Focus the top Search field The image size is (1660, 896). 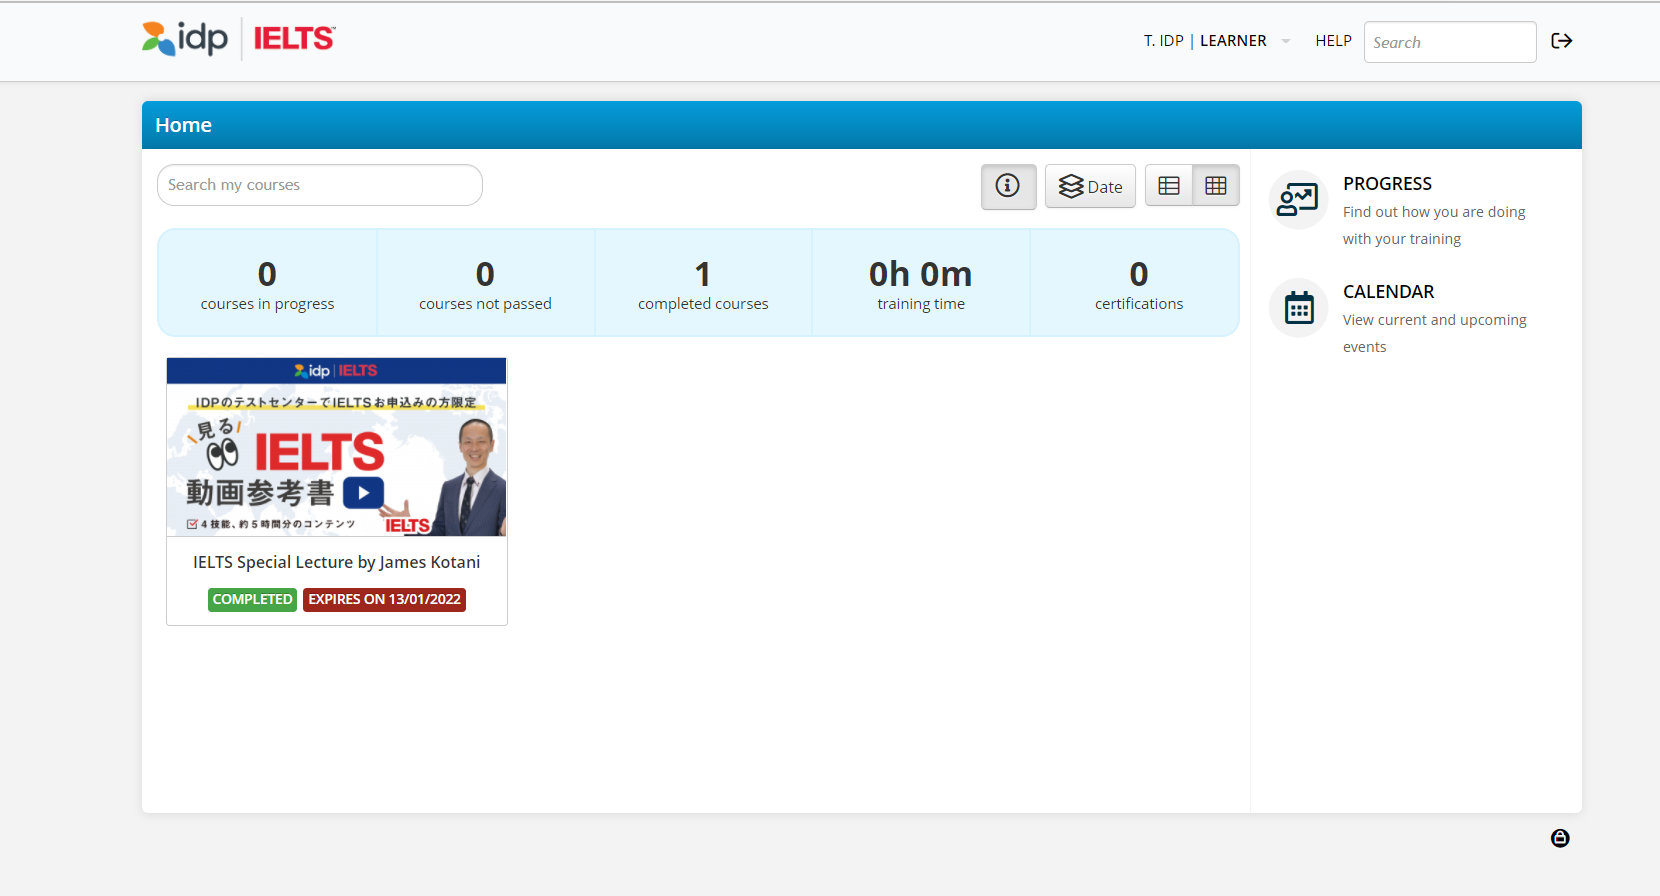click(x=1450, y=42)
